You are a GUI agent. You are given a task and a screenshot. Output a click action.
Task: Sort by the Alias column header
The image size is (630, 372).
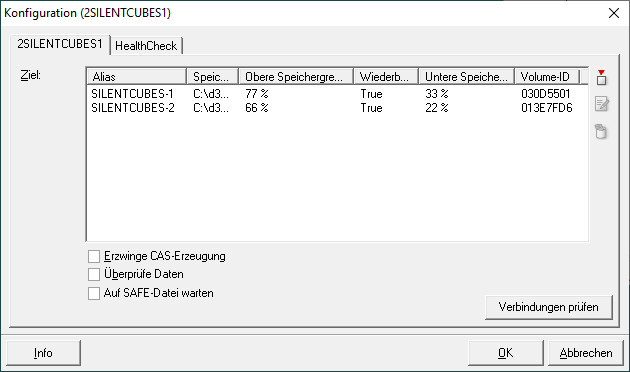pyautogui.click(x=137, y=76)
